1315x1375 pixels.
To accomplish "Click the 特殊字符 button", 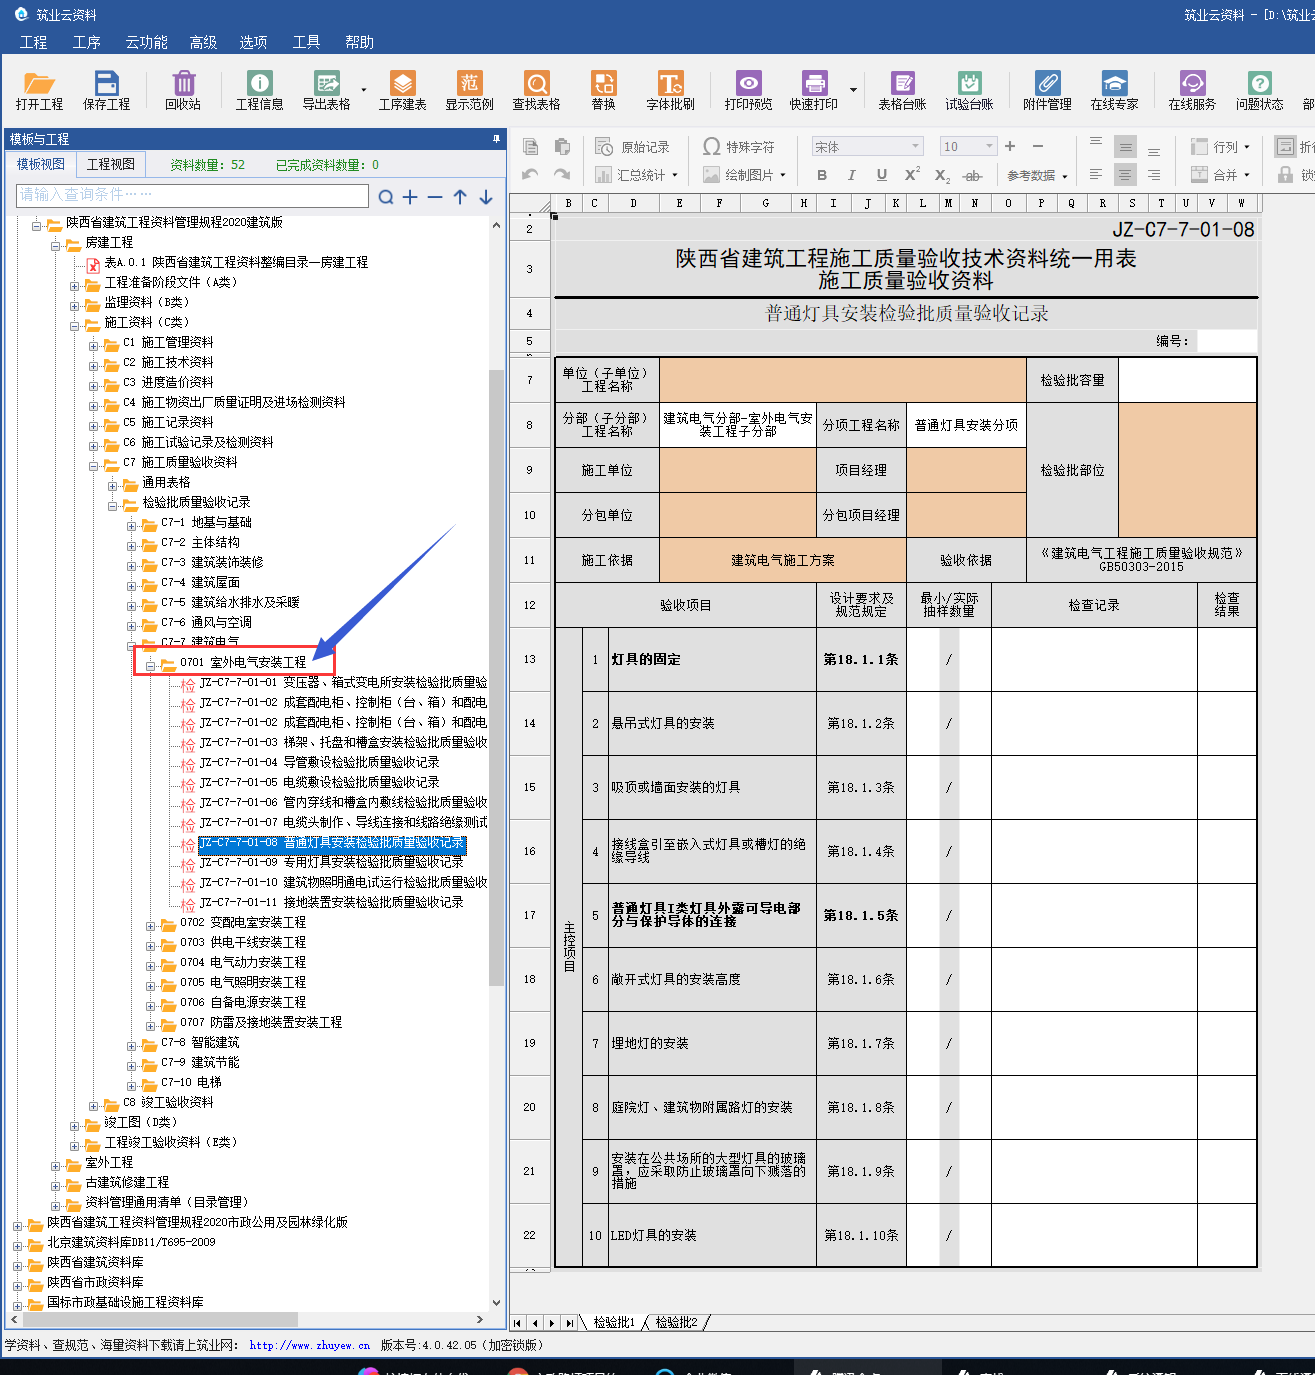I will click(x=739, y=147).
